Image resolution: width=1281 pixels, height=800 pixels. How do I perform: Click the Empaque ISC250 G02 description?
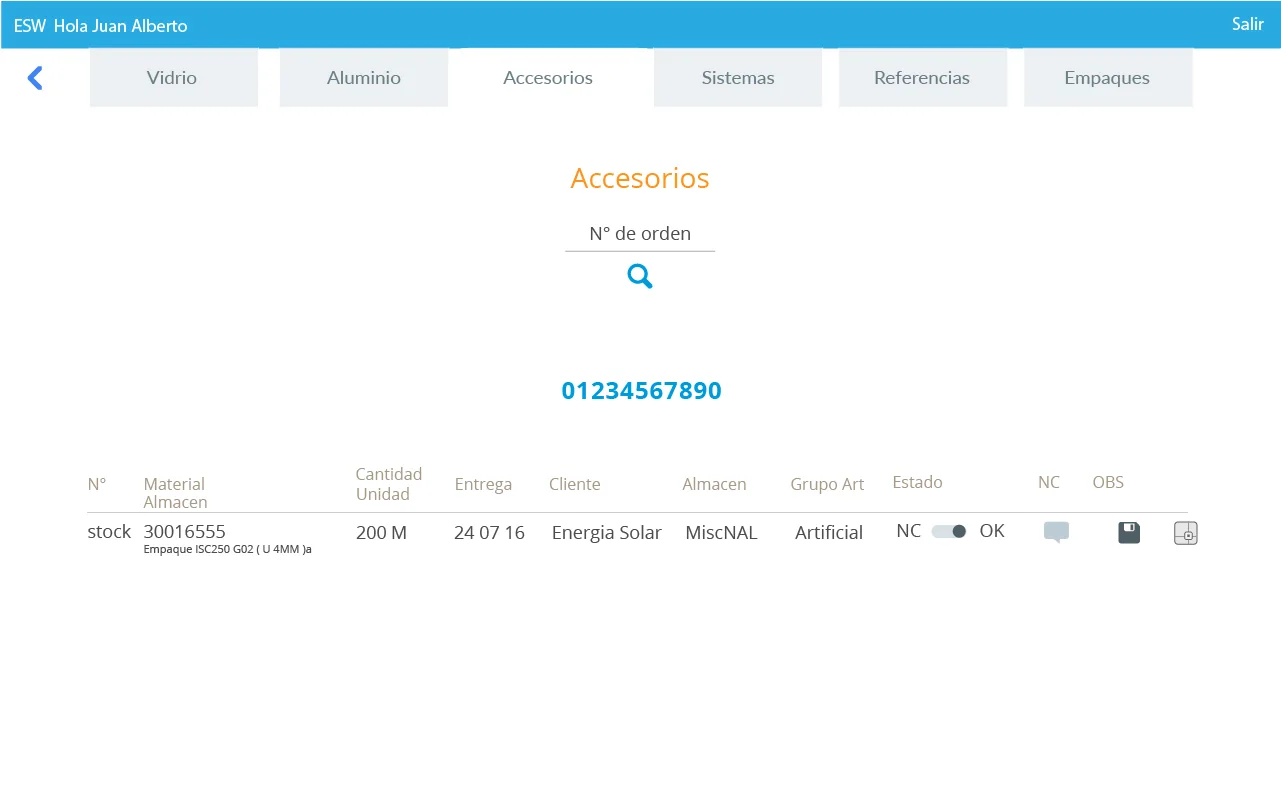click(x=228, y=549)
